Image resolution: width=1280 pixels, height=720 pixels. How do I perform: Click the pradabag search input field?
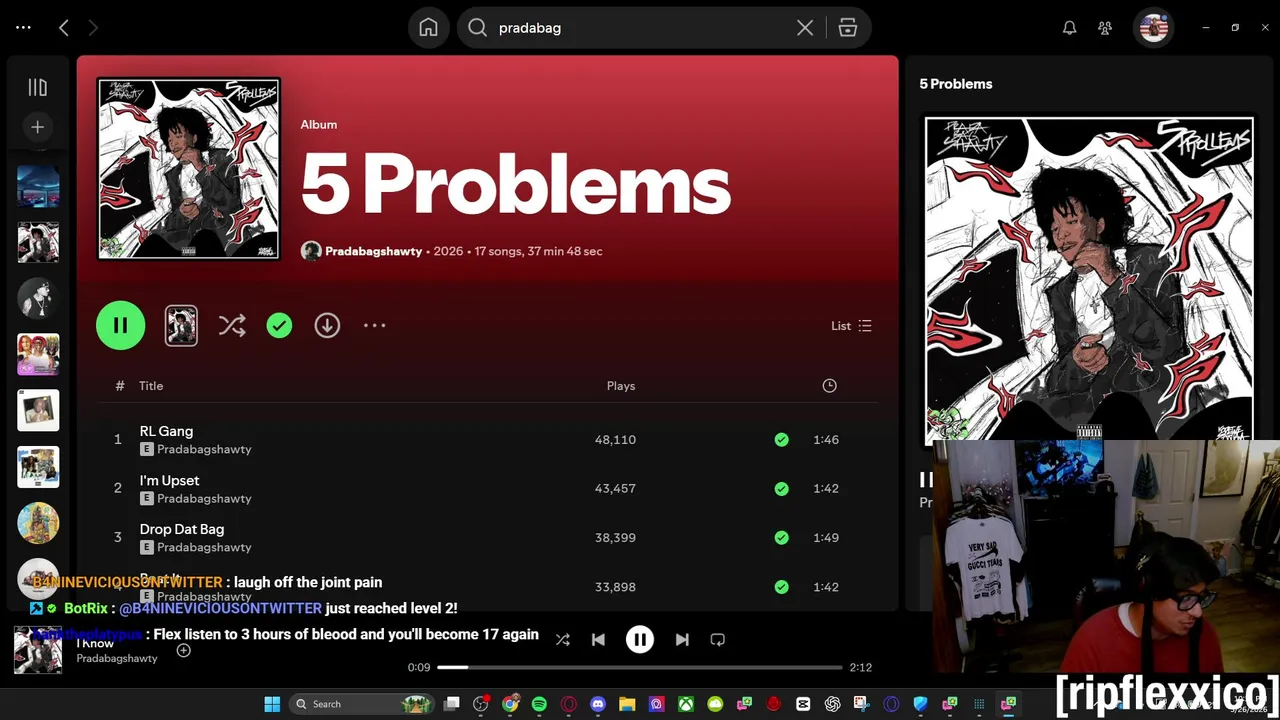tap(640, 28)
